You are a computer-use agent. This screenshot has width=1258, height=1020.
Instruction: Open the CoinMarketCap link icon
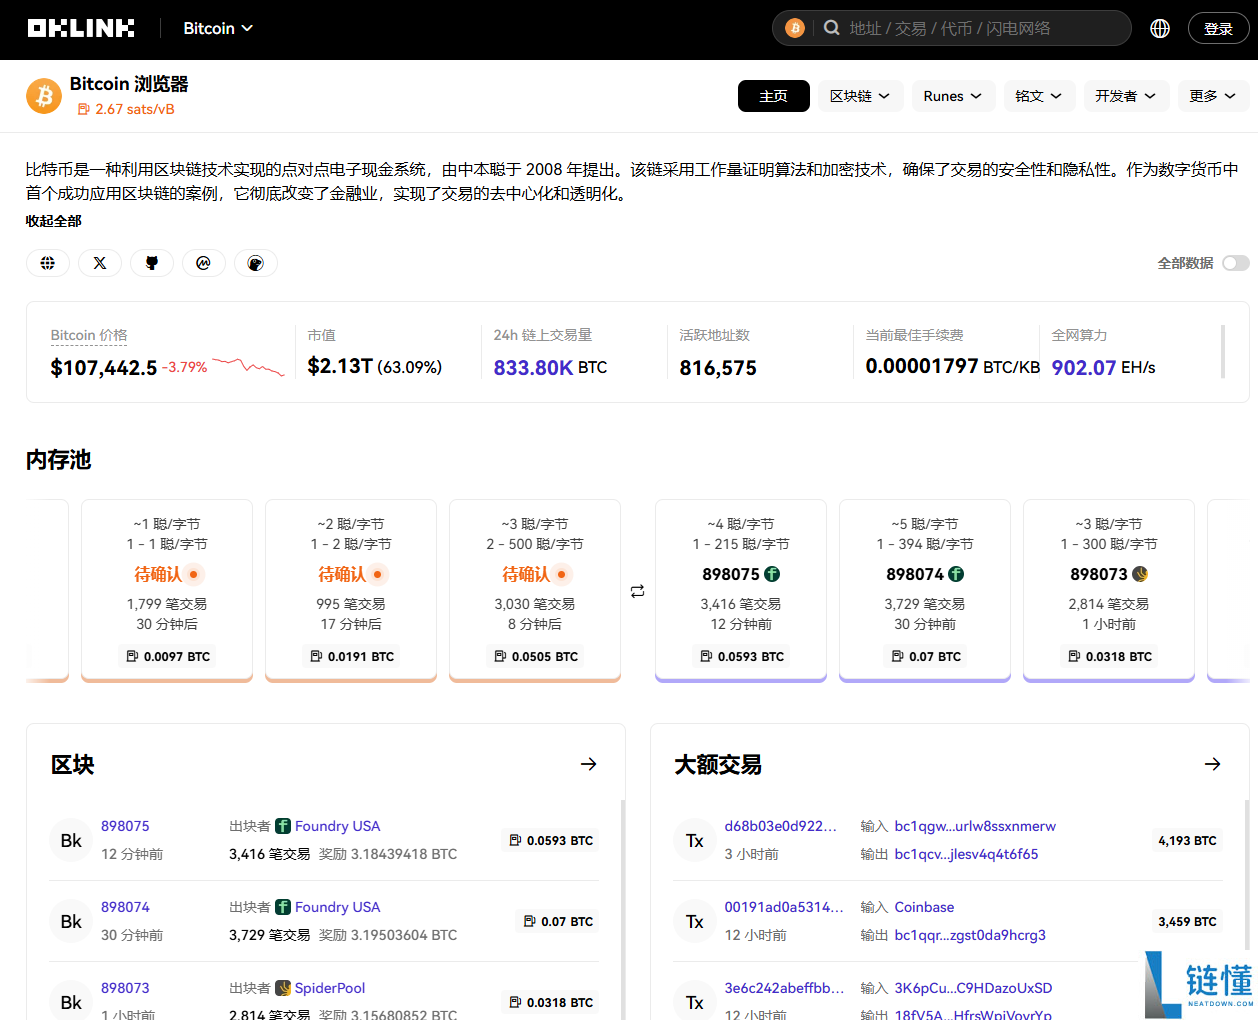point(204,263)
